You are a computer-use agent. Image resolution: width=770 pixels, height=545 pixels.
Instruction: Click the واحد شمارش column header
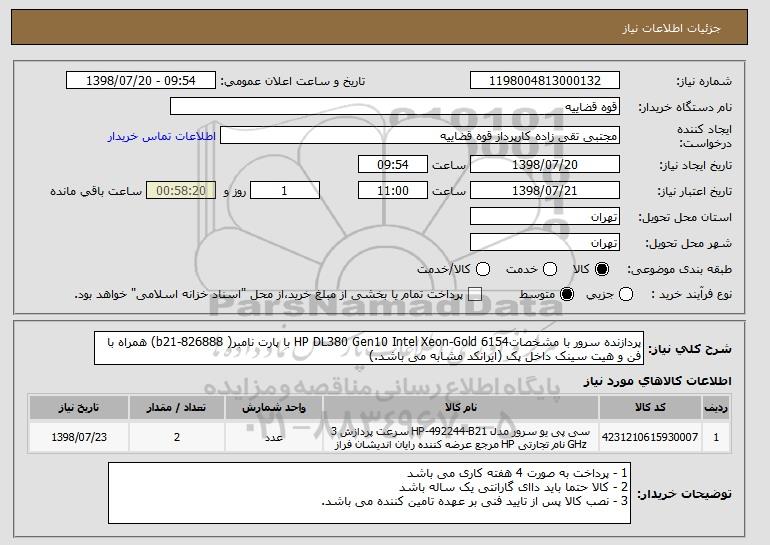274,408
